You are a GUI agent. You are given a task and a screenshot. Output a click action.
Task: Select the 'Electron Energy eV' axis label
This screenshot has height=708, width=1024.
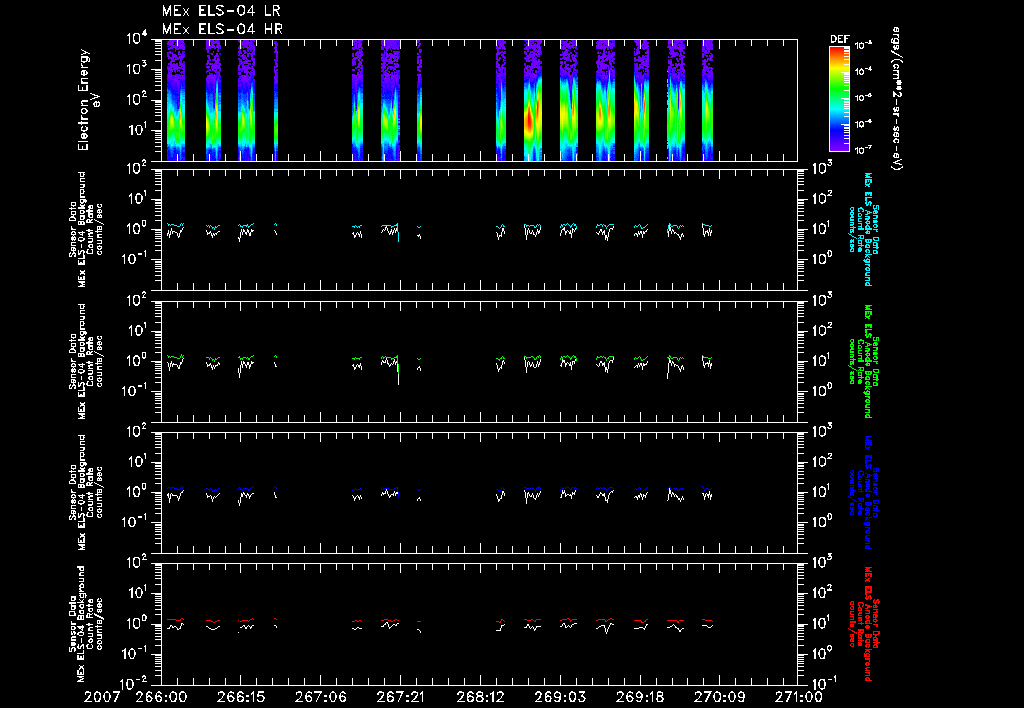(x=88, y=100)
